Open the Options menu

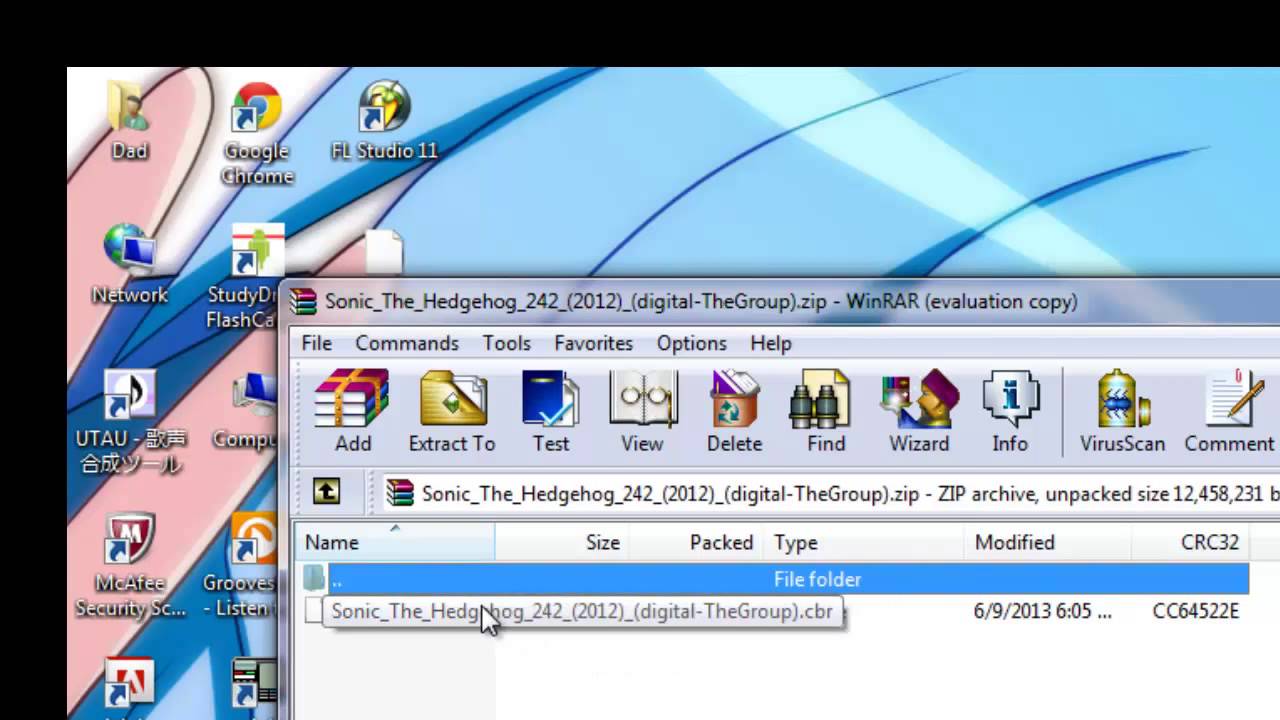pyautogui.click(x=692, y=343)
